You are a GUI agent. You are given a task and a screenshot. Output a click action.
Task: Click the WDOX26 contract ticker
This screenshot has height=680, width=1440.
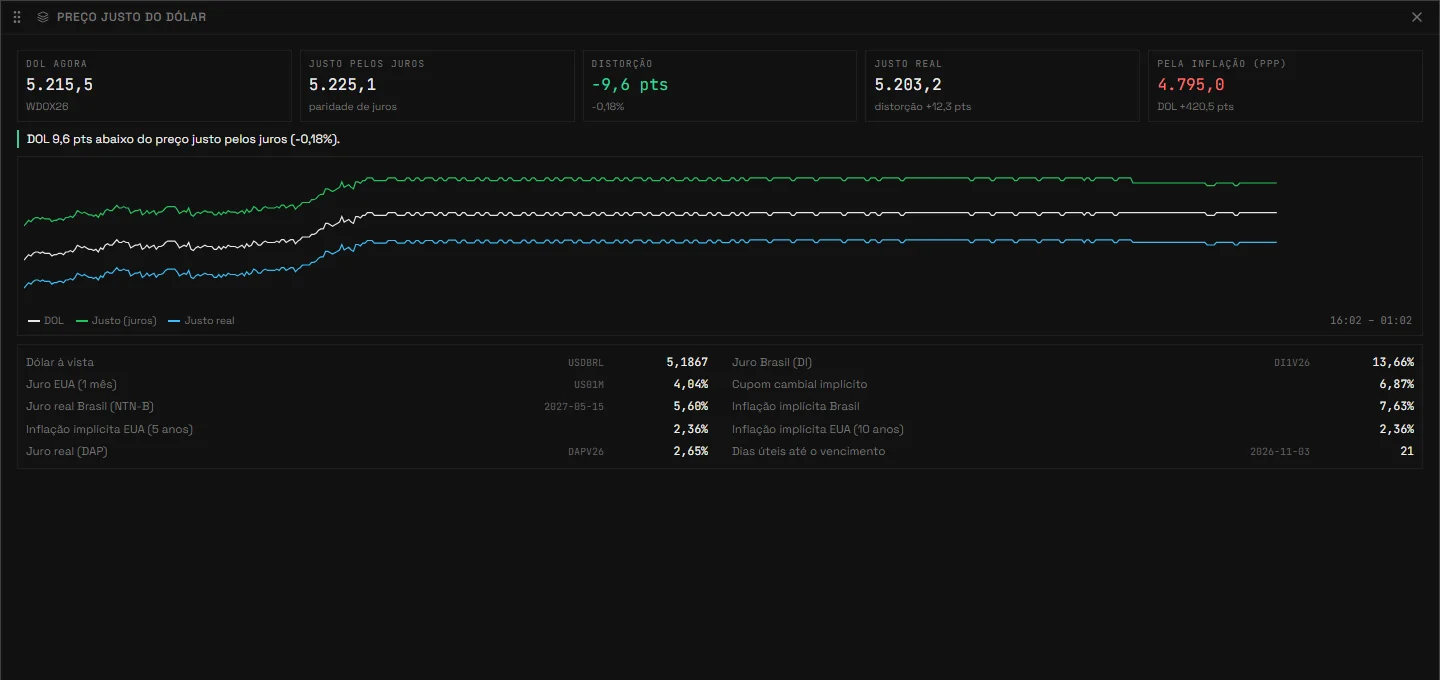pyautogui.click(x=47, y=106)
